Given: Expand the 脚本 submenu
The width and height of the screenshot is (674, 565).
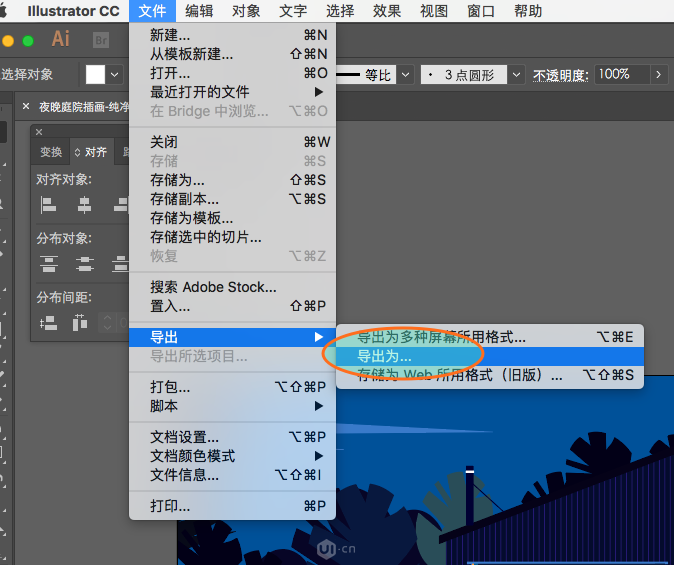Looking at the screenshot, I should (x=232, y=406).
